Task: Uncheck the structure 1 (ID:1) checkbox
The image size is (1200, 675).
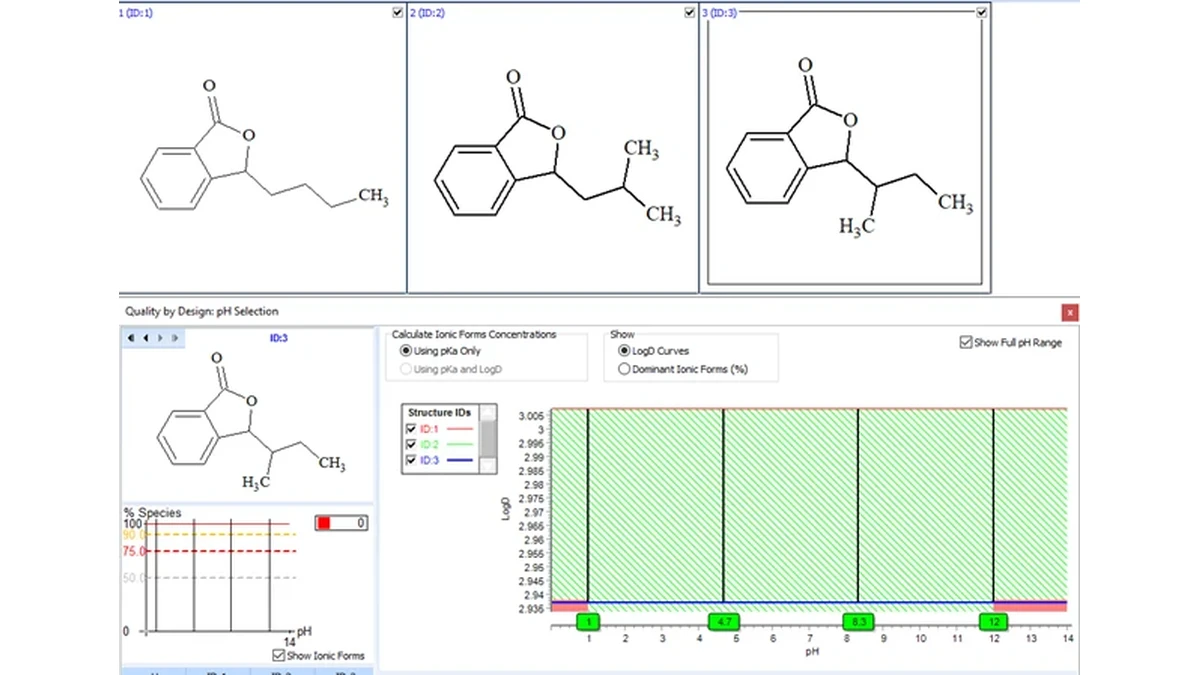Action: [x=399, y=13]
